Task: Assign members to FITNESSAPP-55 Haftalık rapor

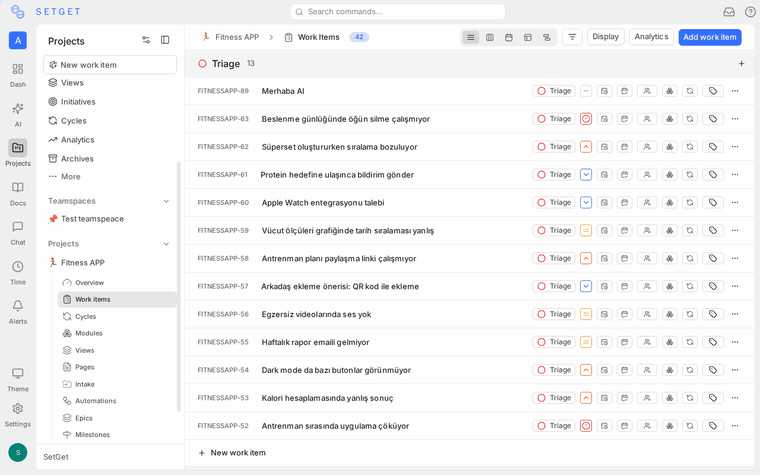Action: pyautogui.click(x=647, y=342)
